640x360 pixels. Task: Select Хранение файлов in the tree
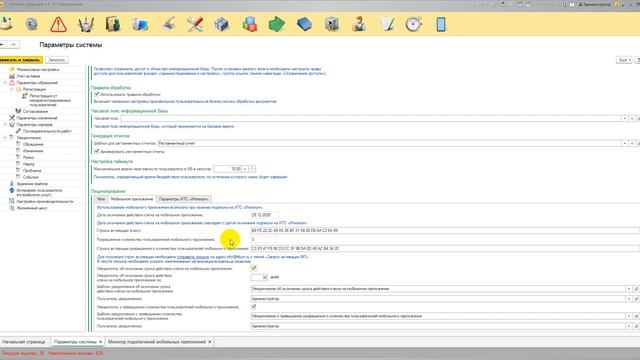coord(32,184)
